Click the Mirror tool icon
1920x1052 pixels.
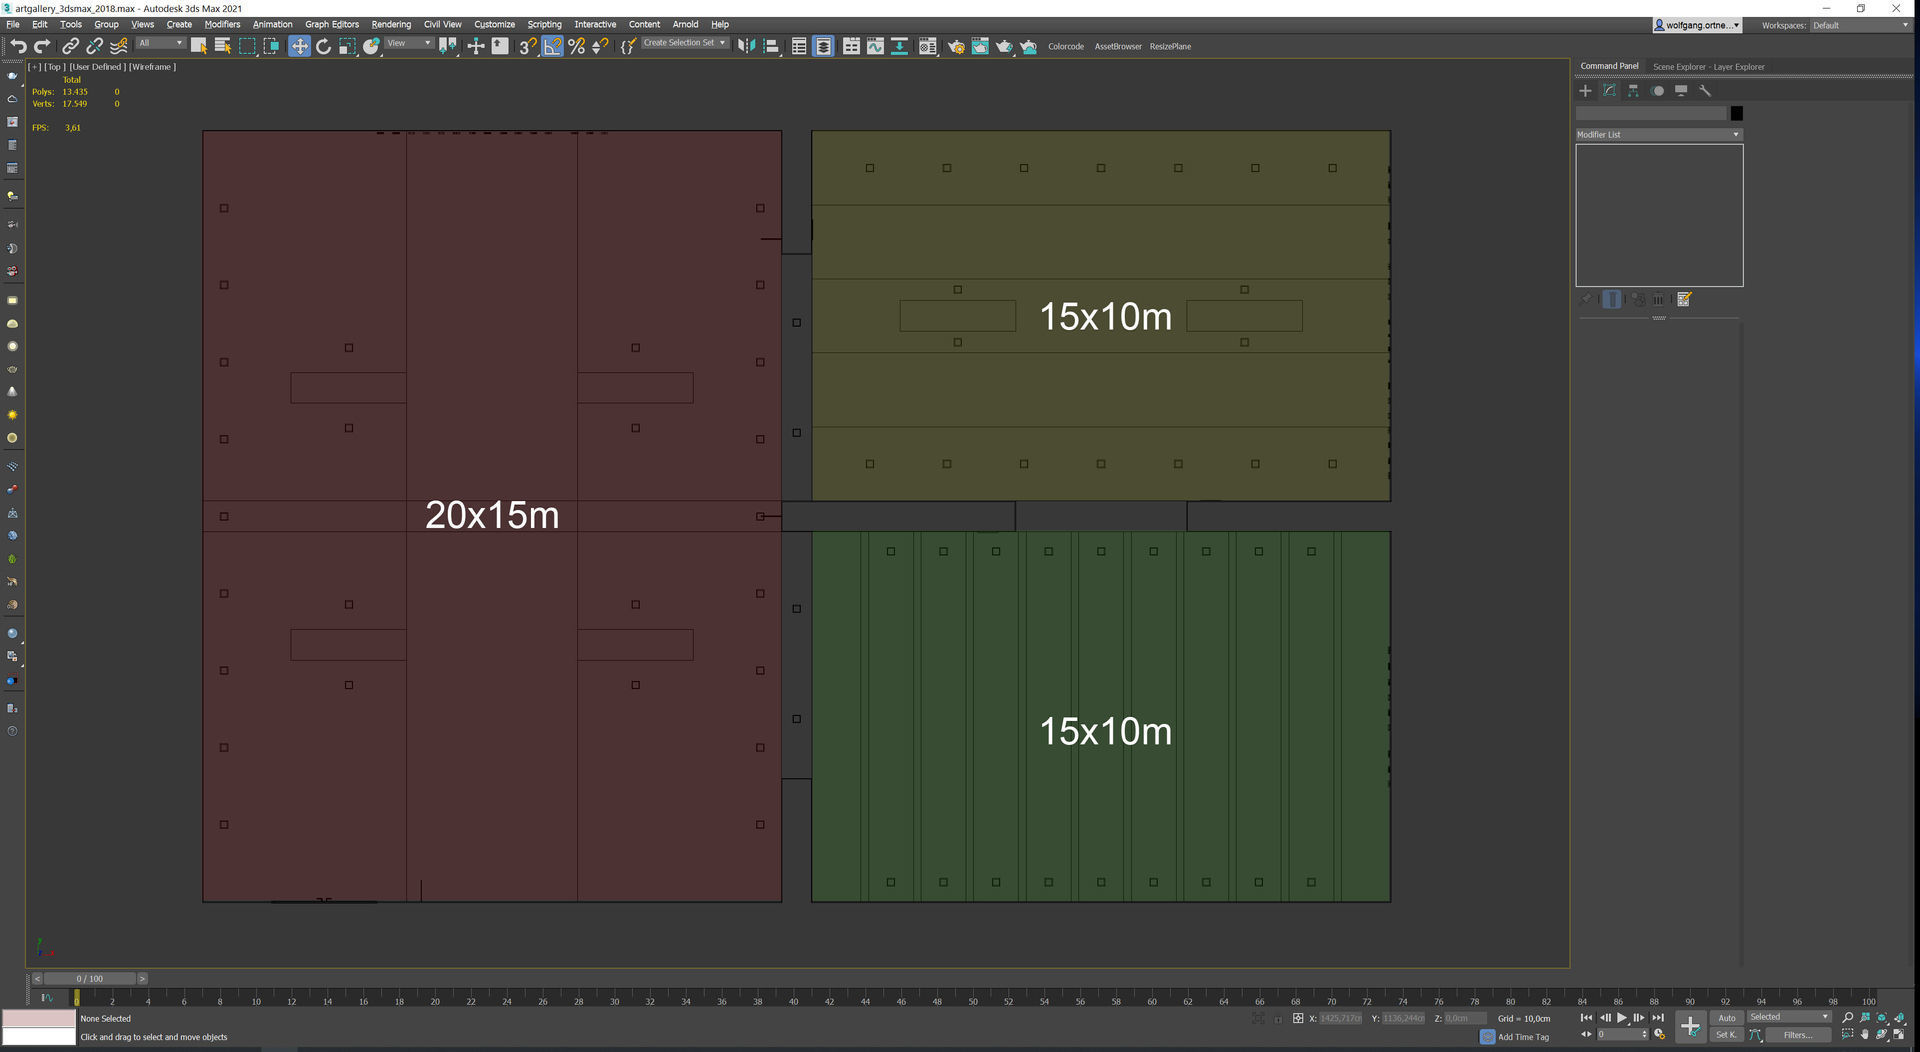pyautogui.click(x=746, y=46)
